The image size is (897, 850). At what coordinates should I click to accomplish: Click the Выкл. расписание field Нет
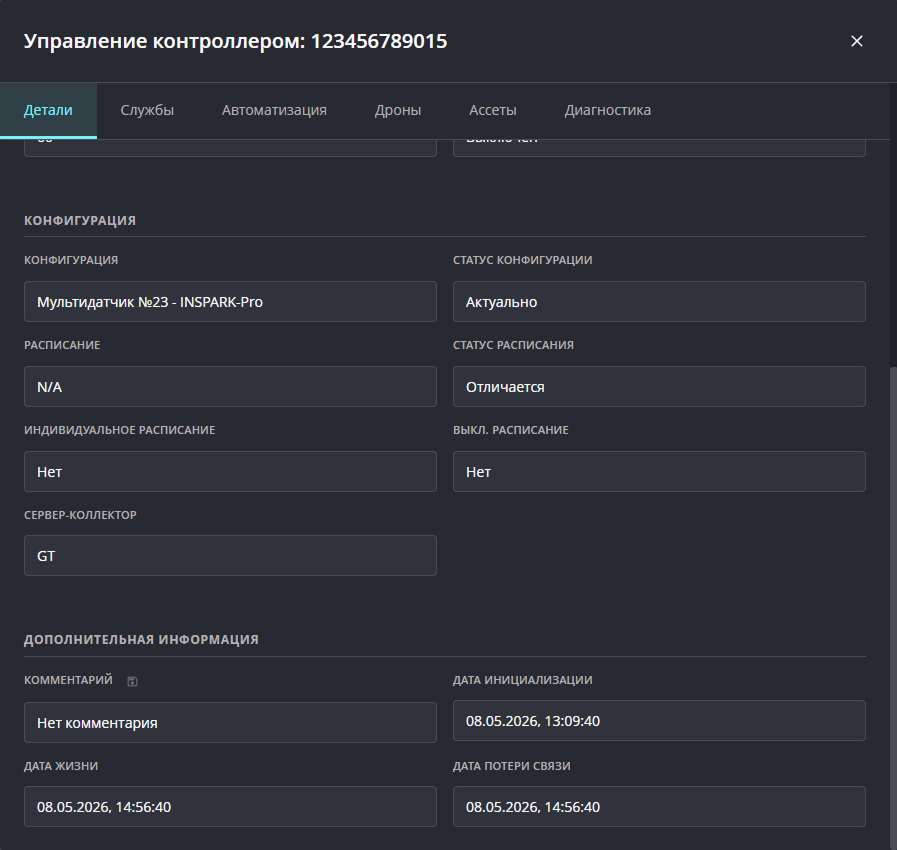coord(659,471)
